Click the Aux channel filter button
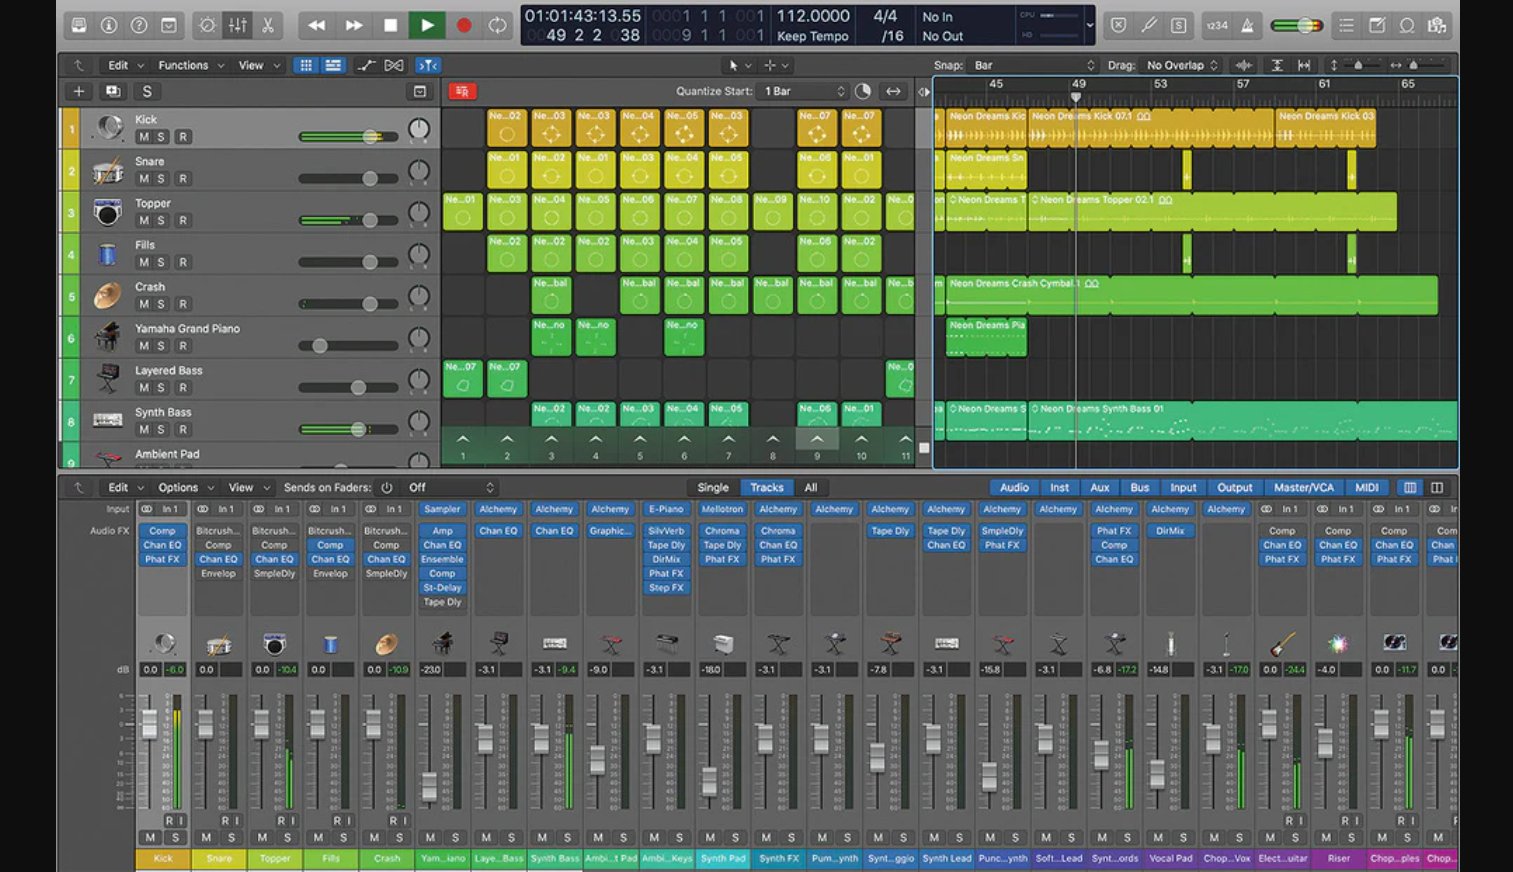 pyautogui.click(x=1099, y=488)
